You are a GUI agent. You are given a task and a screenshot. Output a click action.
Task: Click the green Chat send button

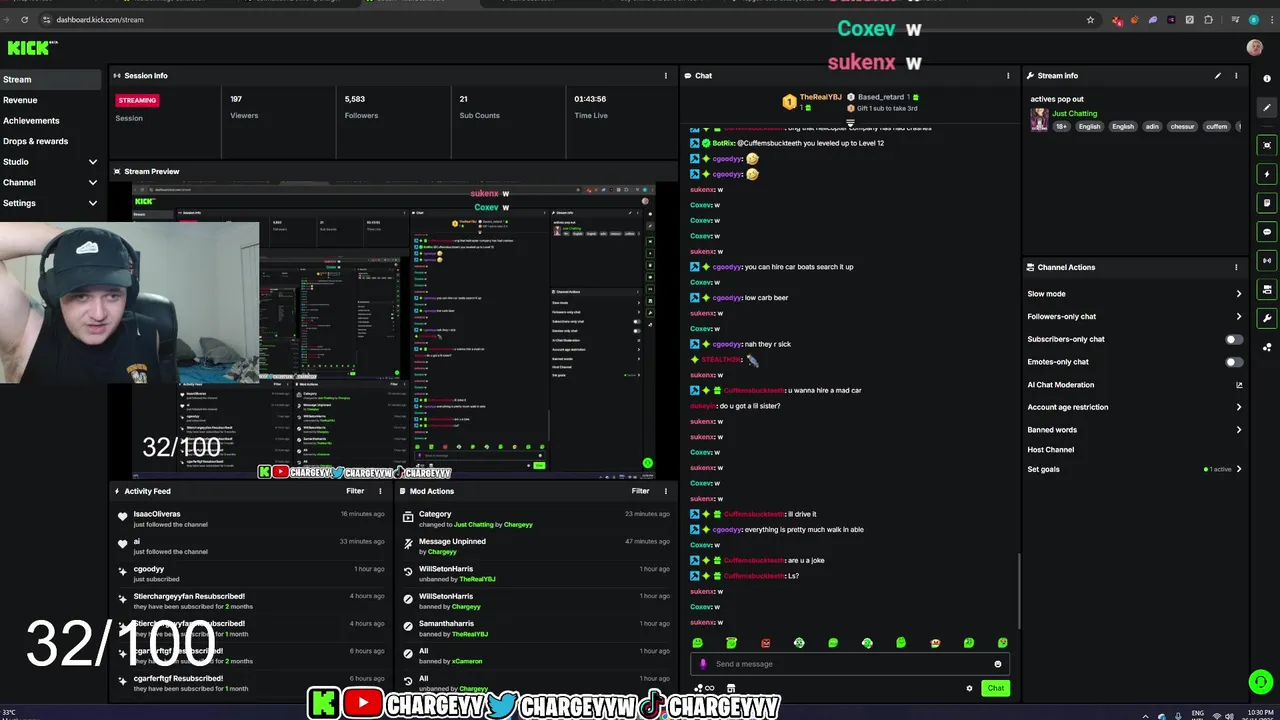click(995, 688)
